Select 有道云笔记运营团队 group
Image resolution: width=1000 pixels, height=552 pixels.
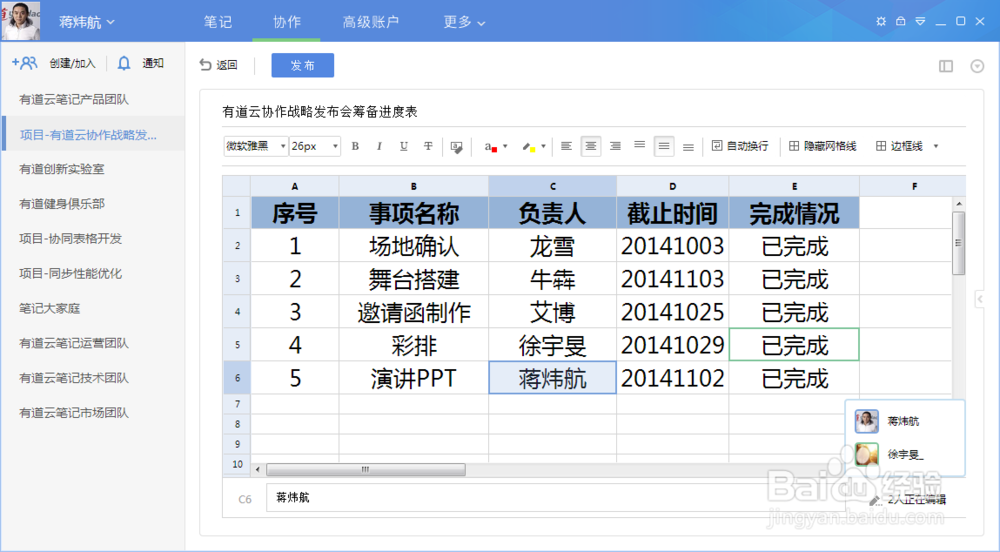click(93, 343)
